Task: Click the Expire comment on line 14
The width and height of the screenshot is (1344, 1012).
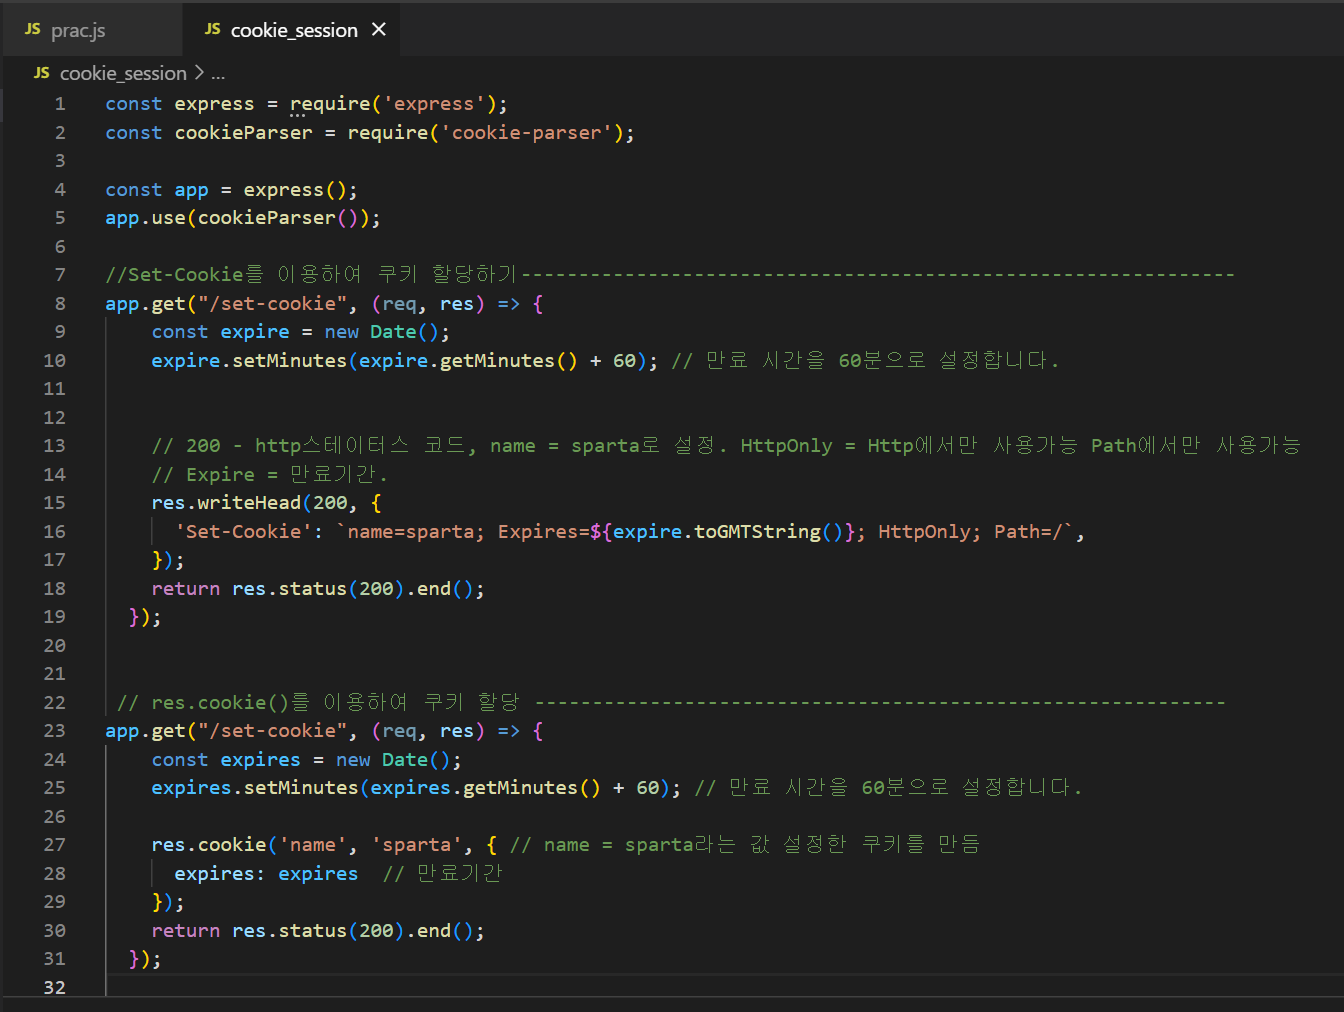Action: tap(269, 475)
